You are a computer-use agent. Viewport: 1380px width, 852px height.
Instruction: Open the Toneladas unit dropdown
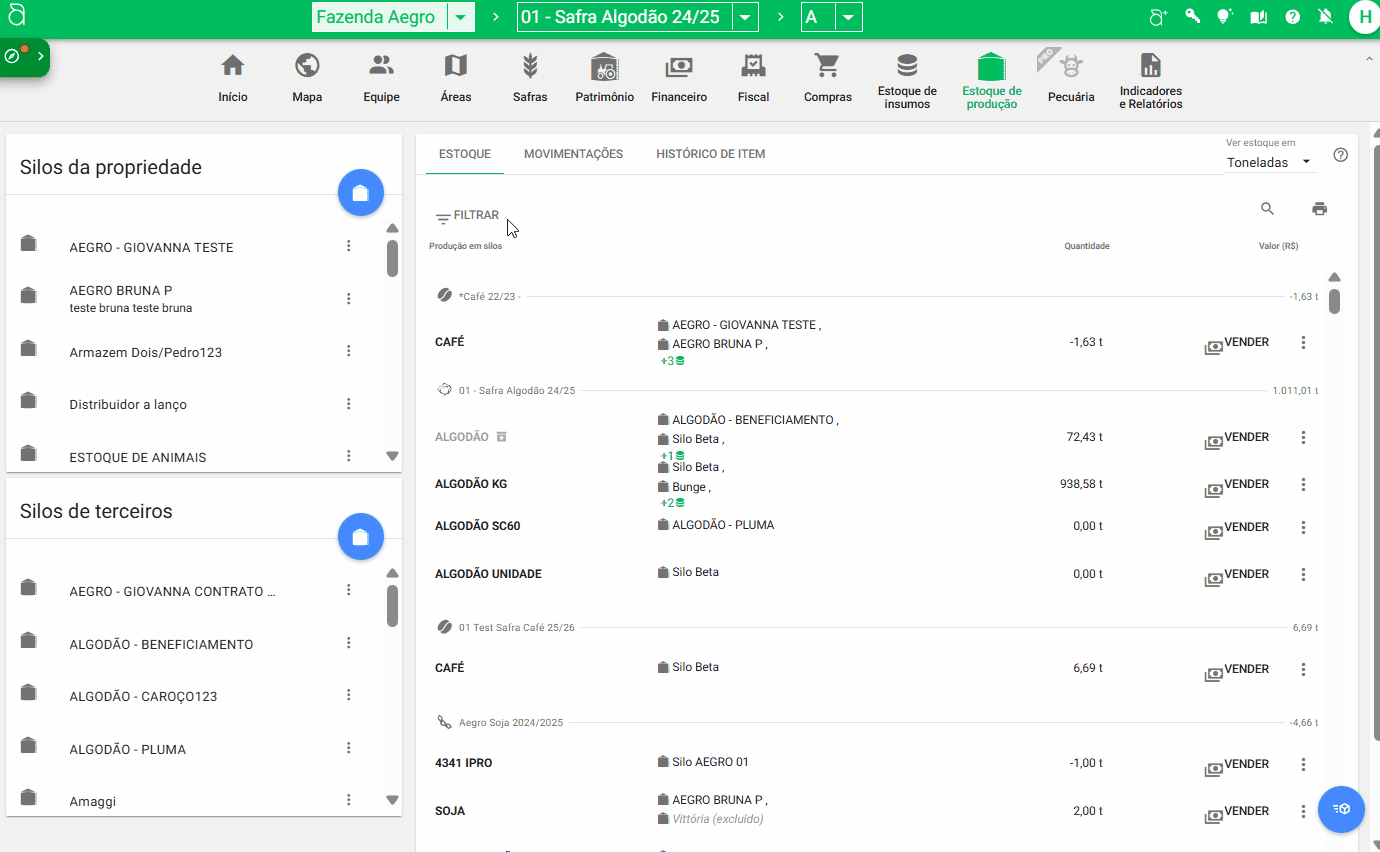point(1270,162)
